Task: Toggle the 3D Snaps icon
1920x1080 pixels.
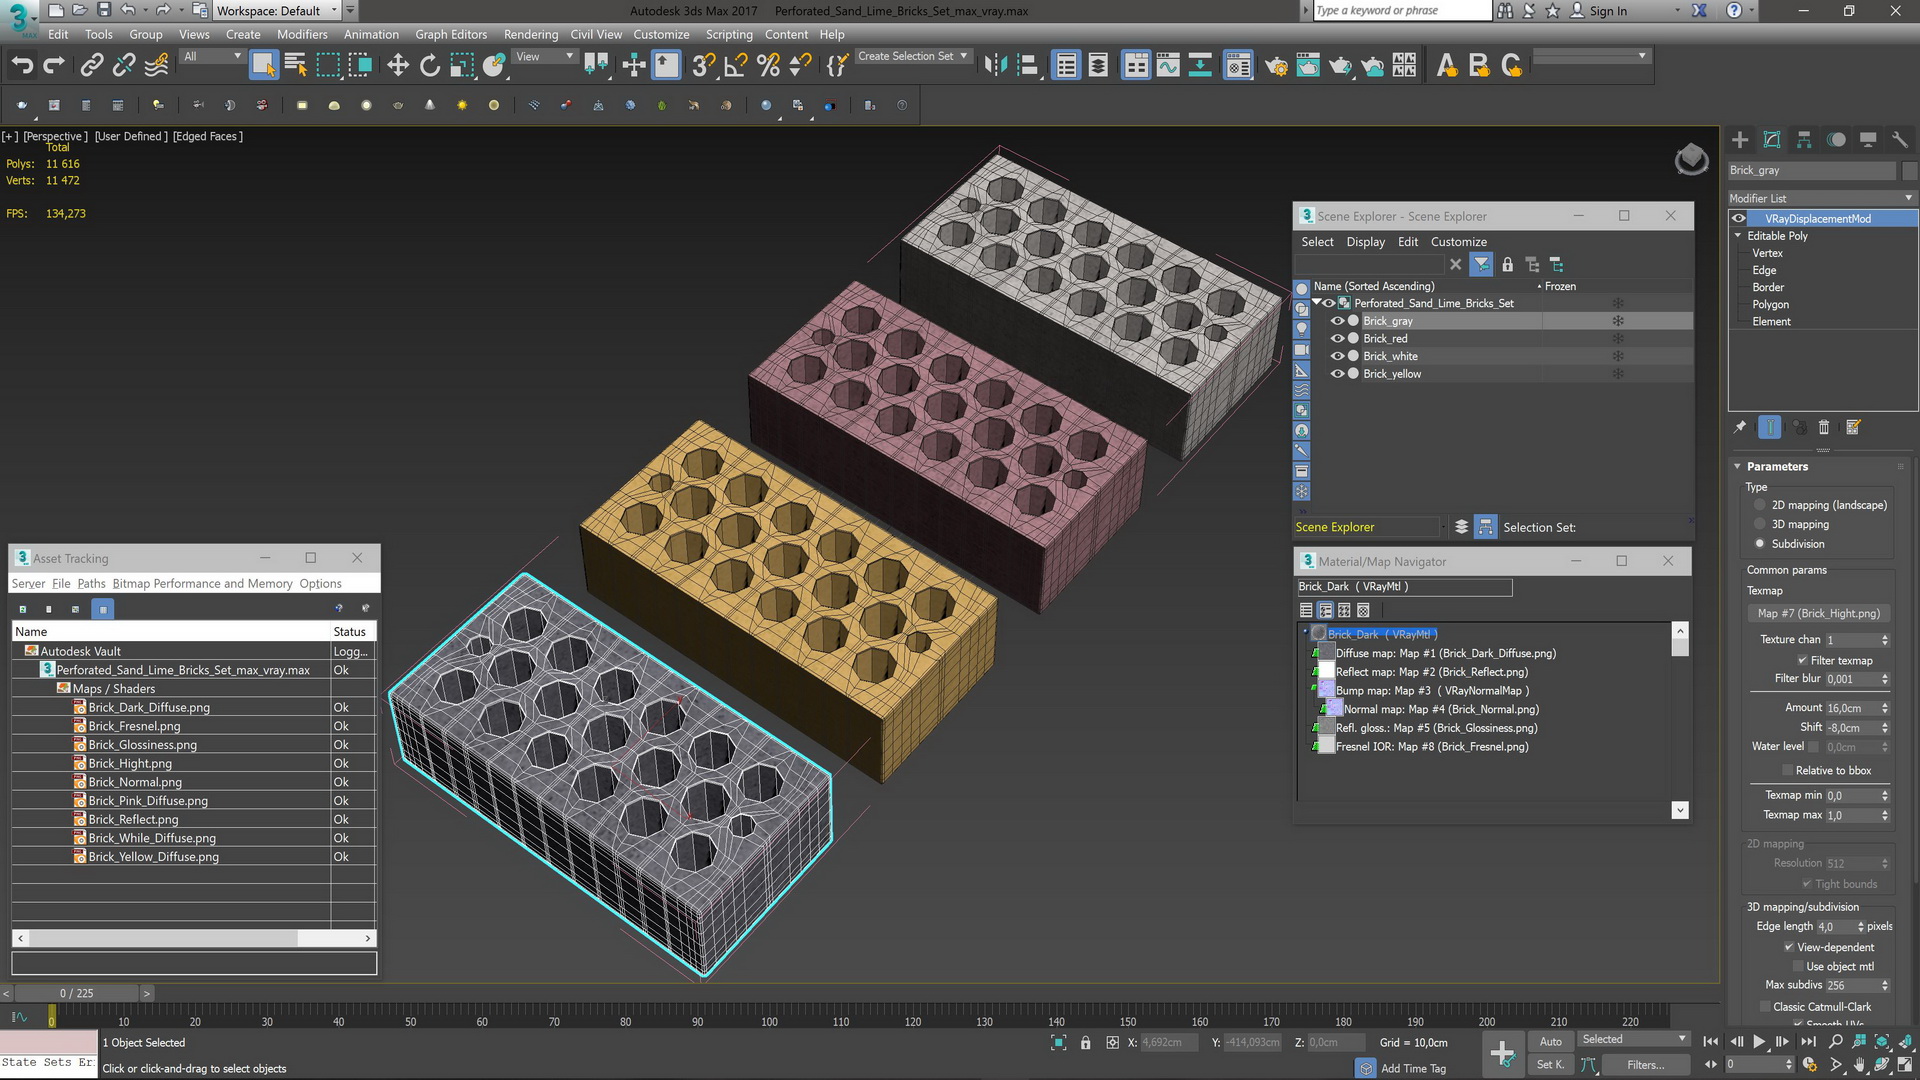Action: 703,66
